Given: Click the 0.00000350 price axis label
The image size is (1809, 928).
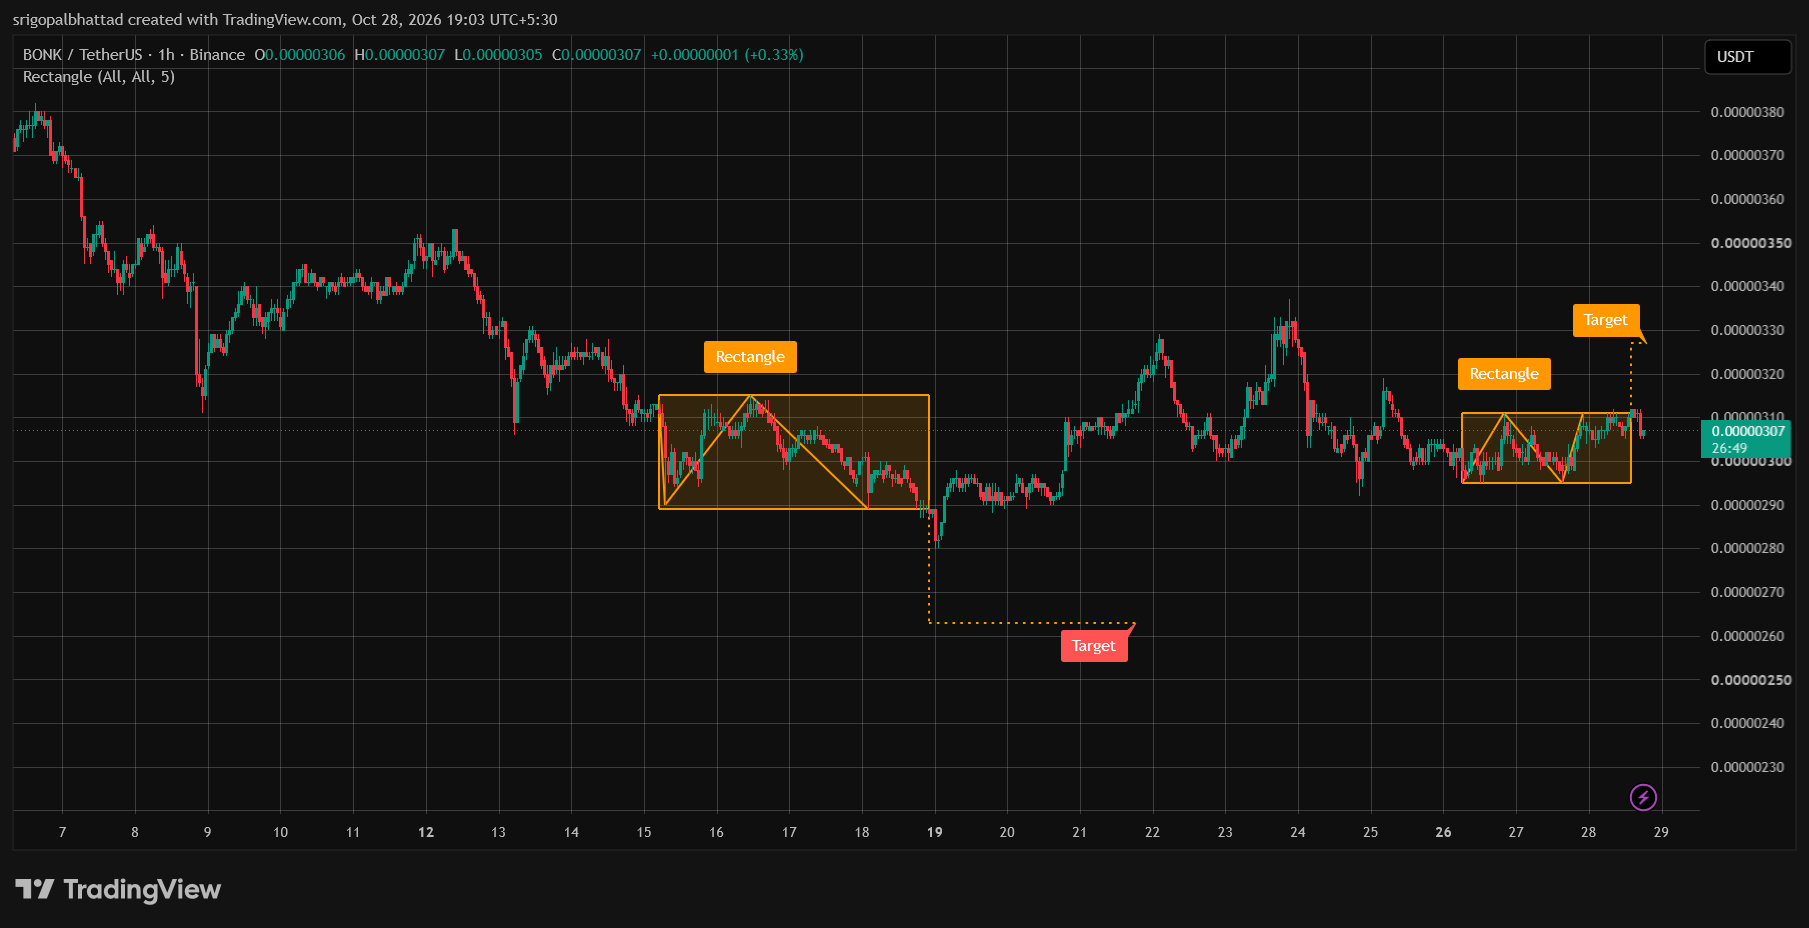Looking at the screenshot, I should point(1750,243).
